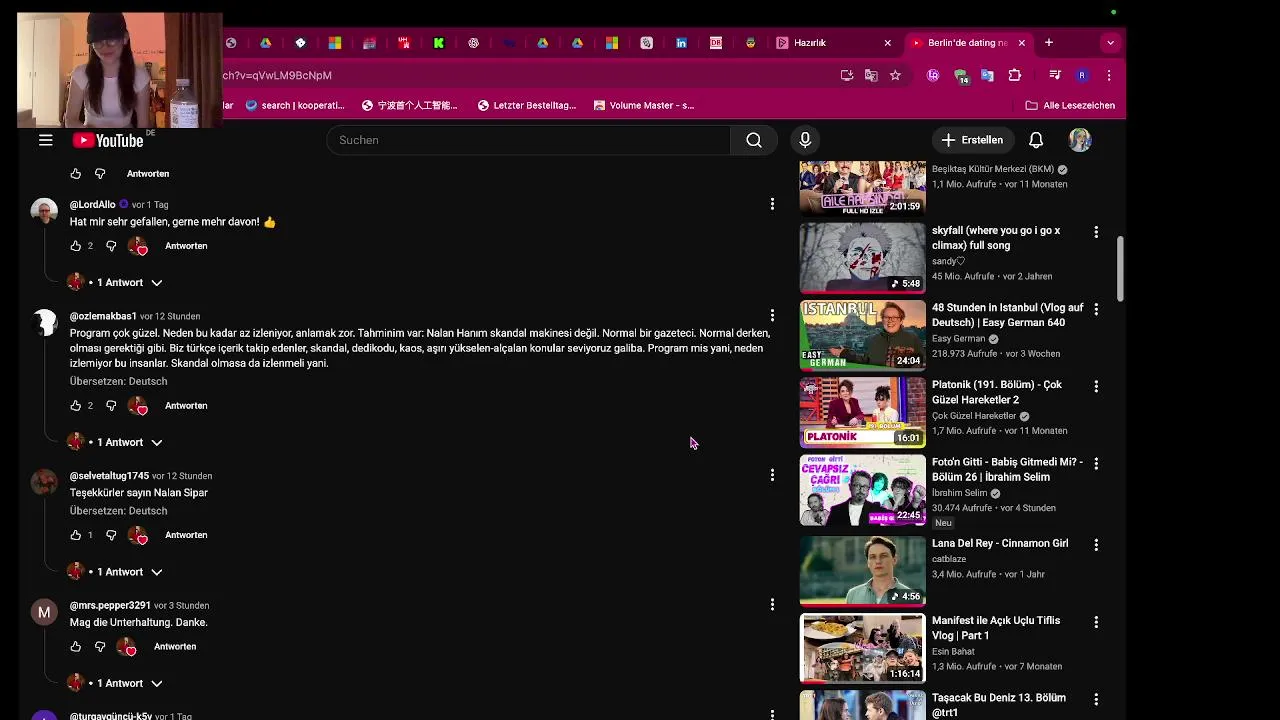Screen dimensions: 1280x720
Task: Open the Easy German Istanbul vlog thumbnail
Action: pos(862,335)
